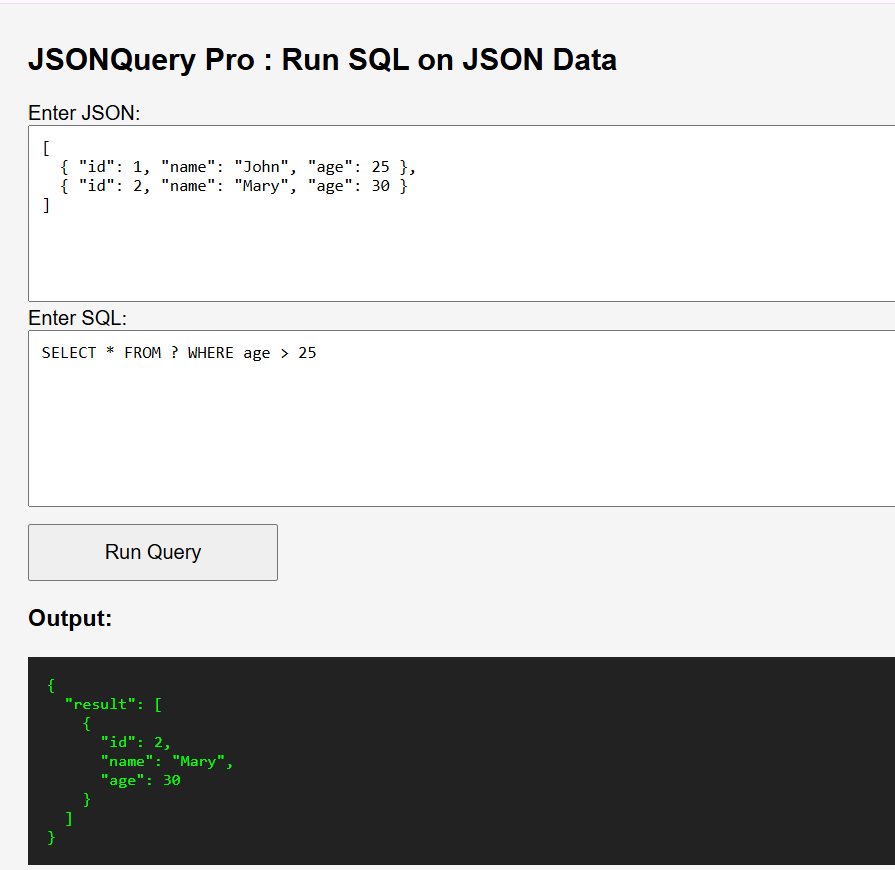Image resolution: width=895 pixels, height=870 pixels.
Task: Click the JSONQuery Pro page heading
Action: [322, 60]
